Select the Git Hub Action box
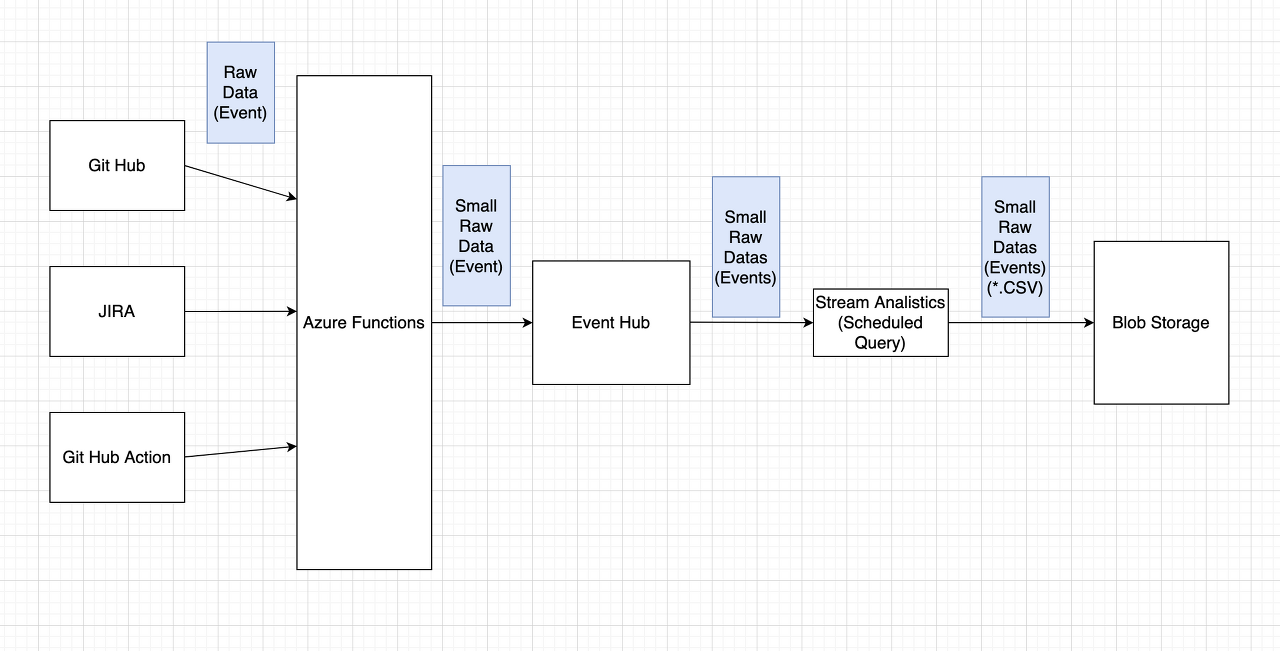The height and width of the screenshot is (651, 1280). pyautogui.click(x=117, y=458)
